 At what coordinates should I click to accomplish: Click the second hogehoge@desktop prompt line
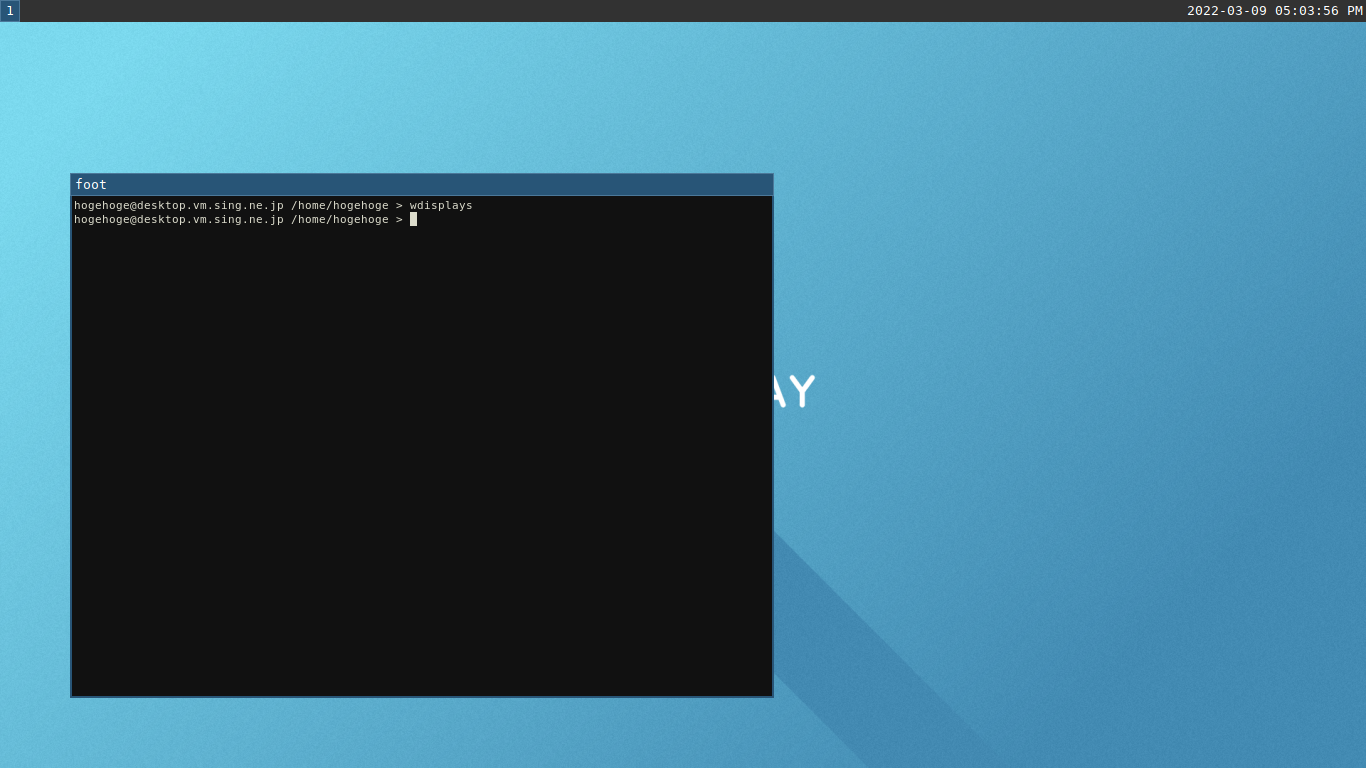click(x=245, y=220)
